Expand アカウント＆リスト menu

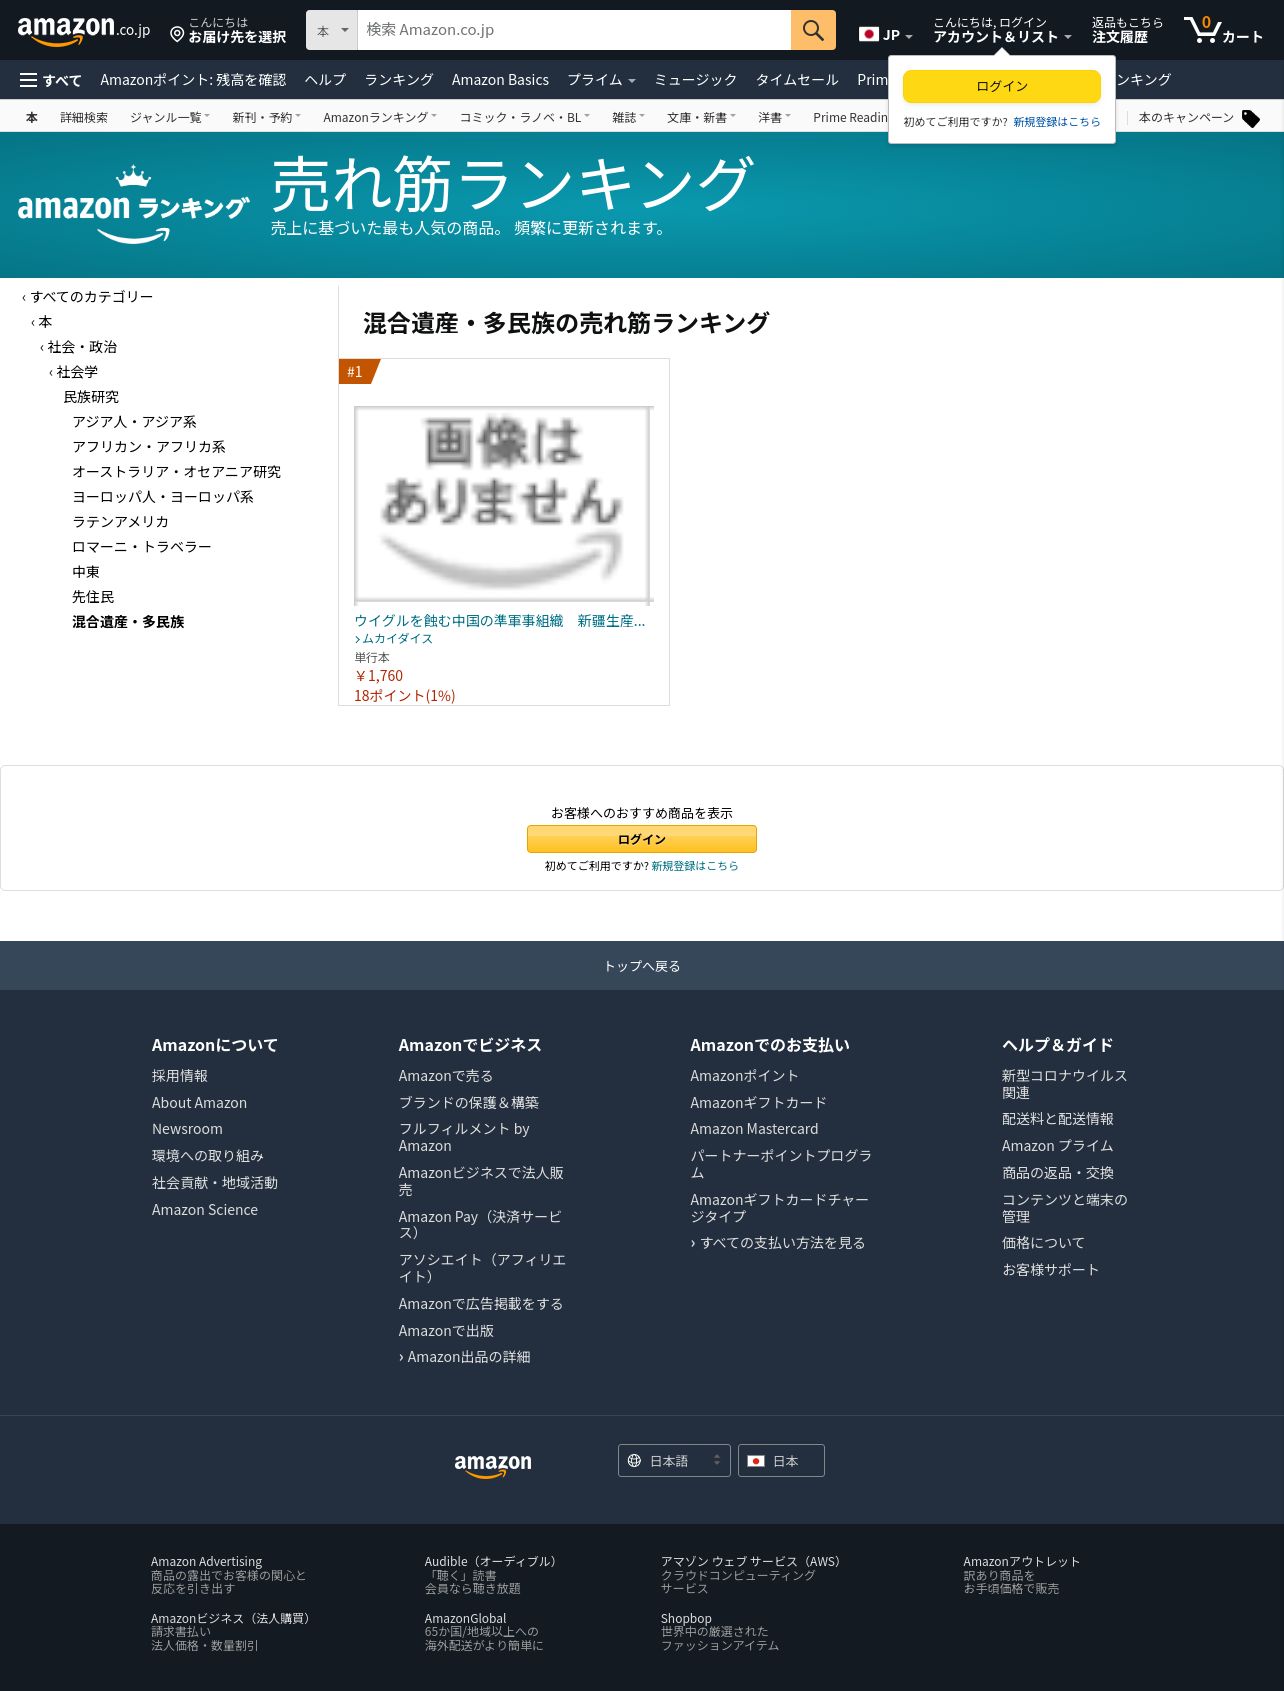(x=1002, y=30)
